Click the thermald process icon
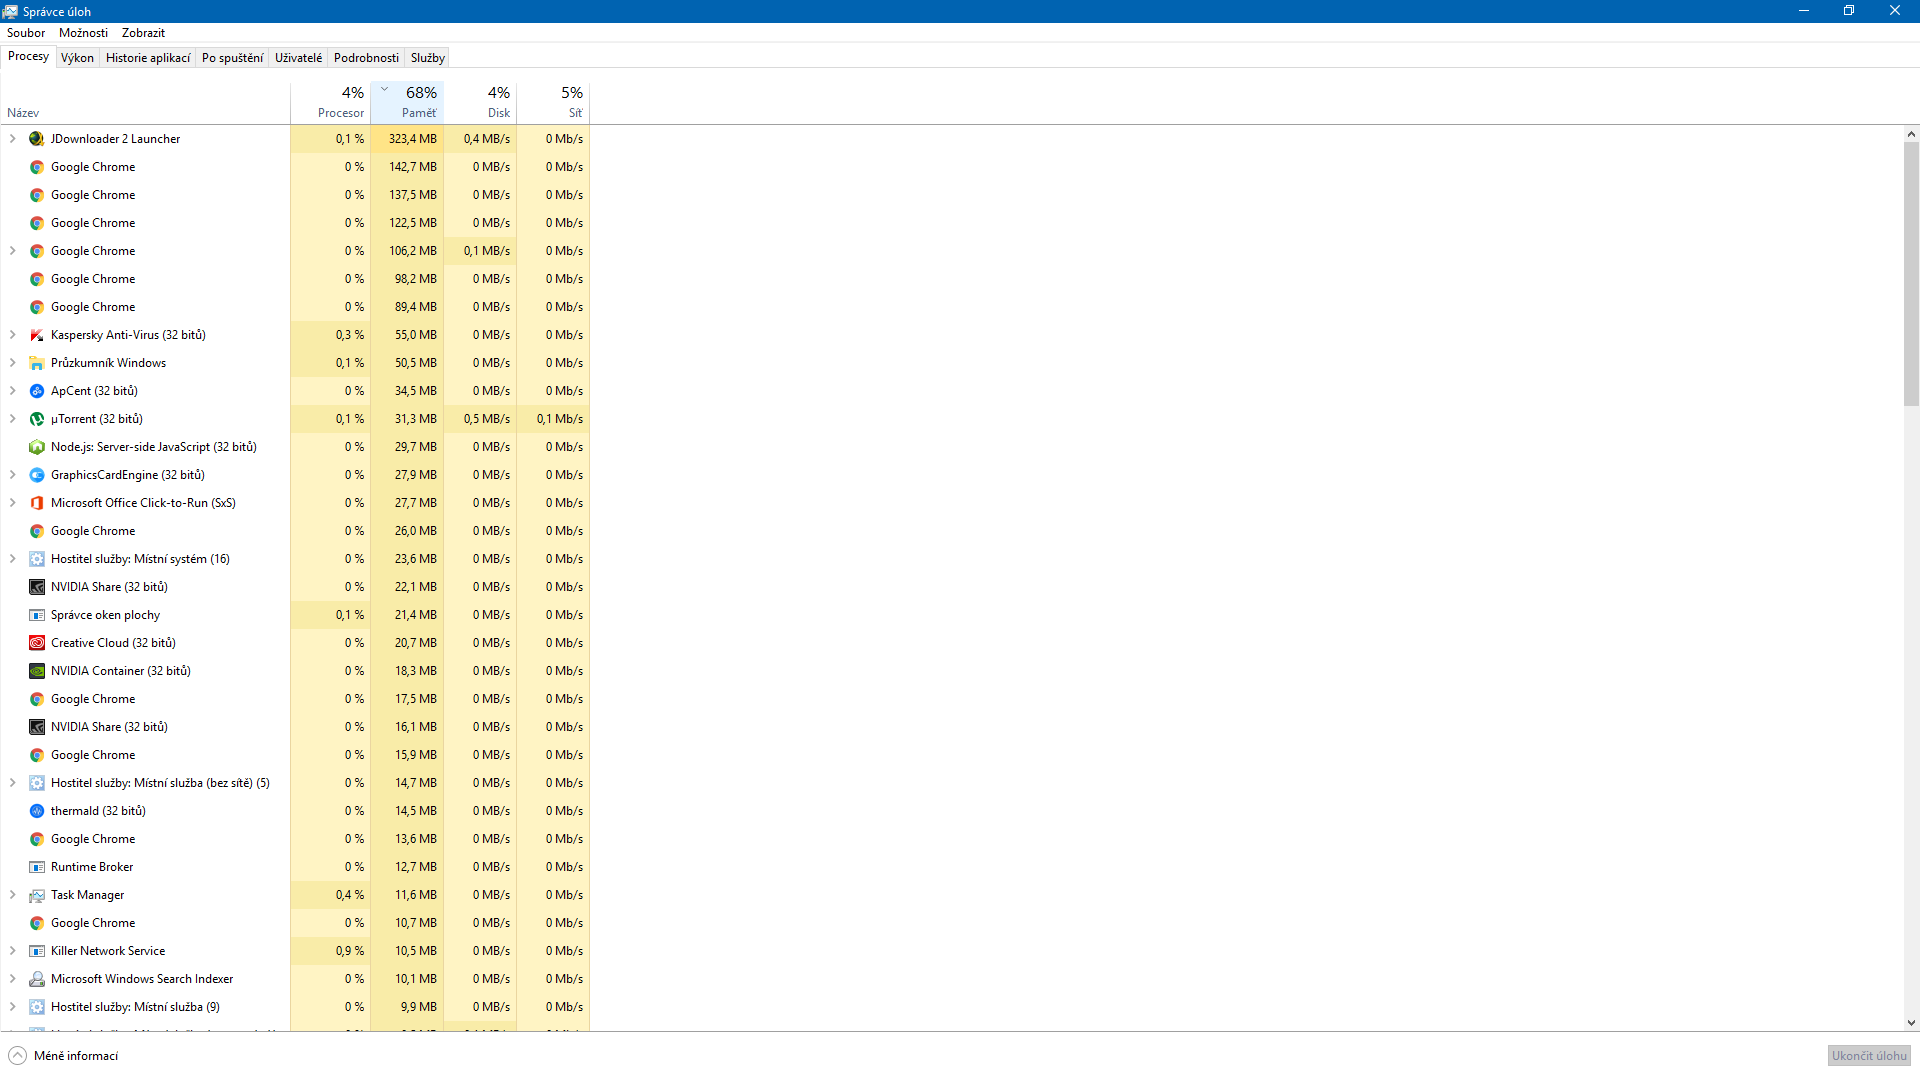The height and width of the screenshot is (1080, 1920). (x=37, y=811)
